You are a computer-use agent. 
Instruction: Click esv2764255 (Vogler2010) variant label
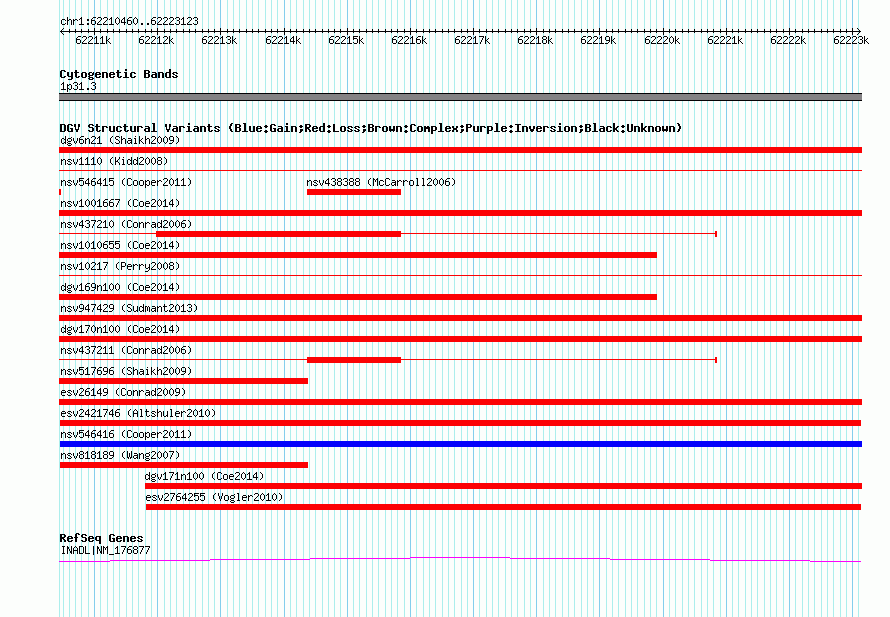214,497
